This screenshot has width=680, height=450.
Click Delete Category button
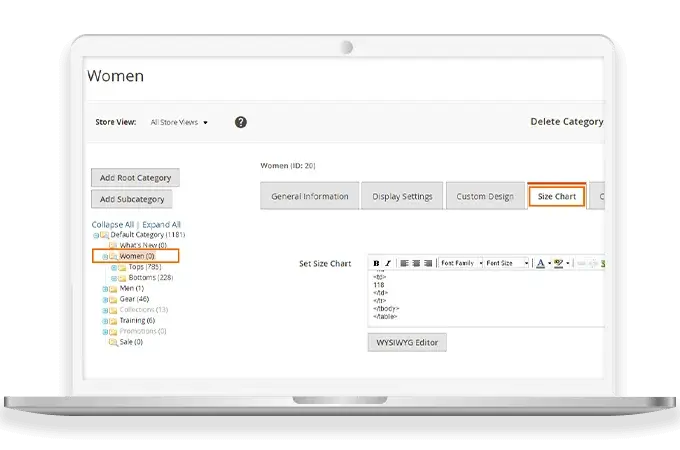[566, 122]
